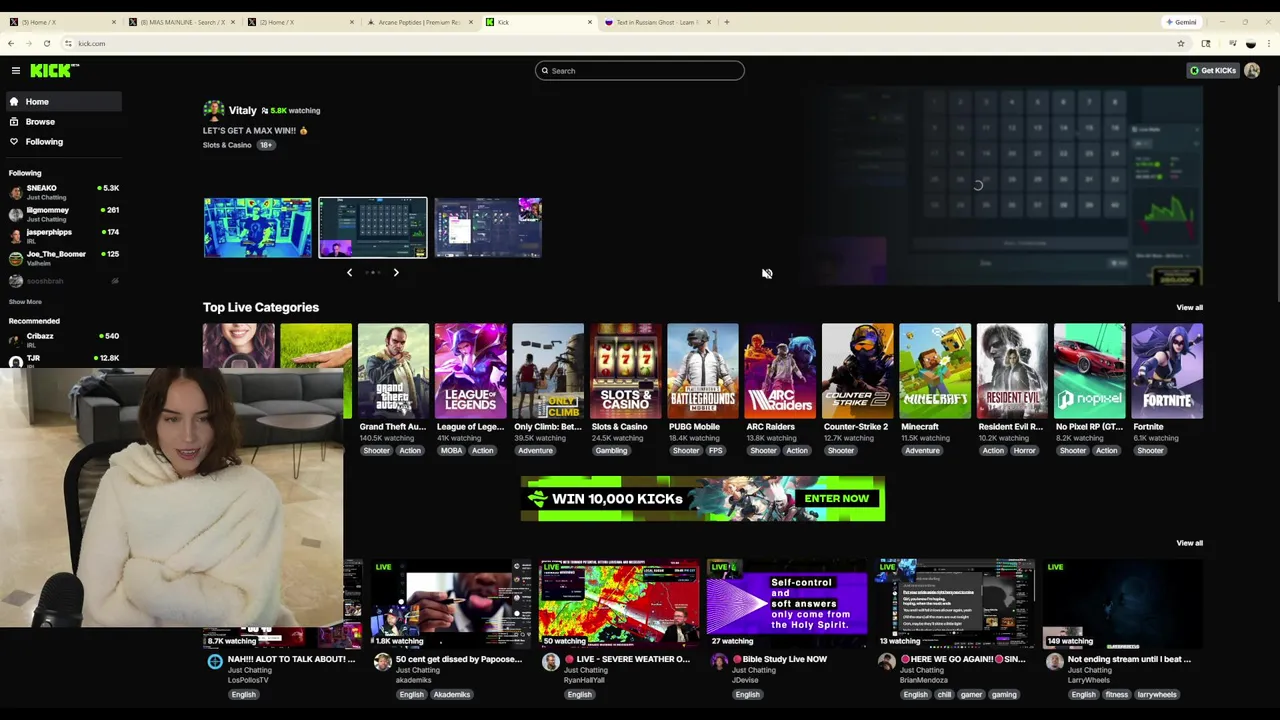Open the Akademiks tag on the stream card
1280x720 pixels.
click(451, 694)
